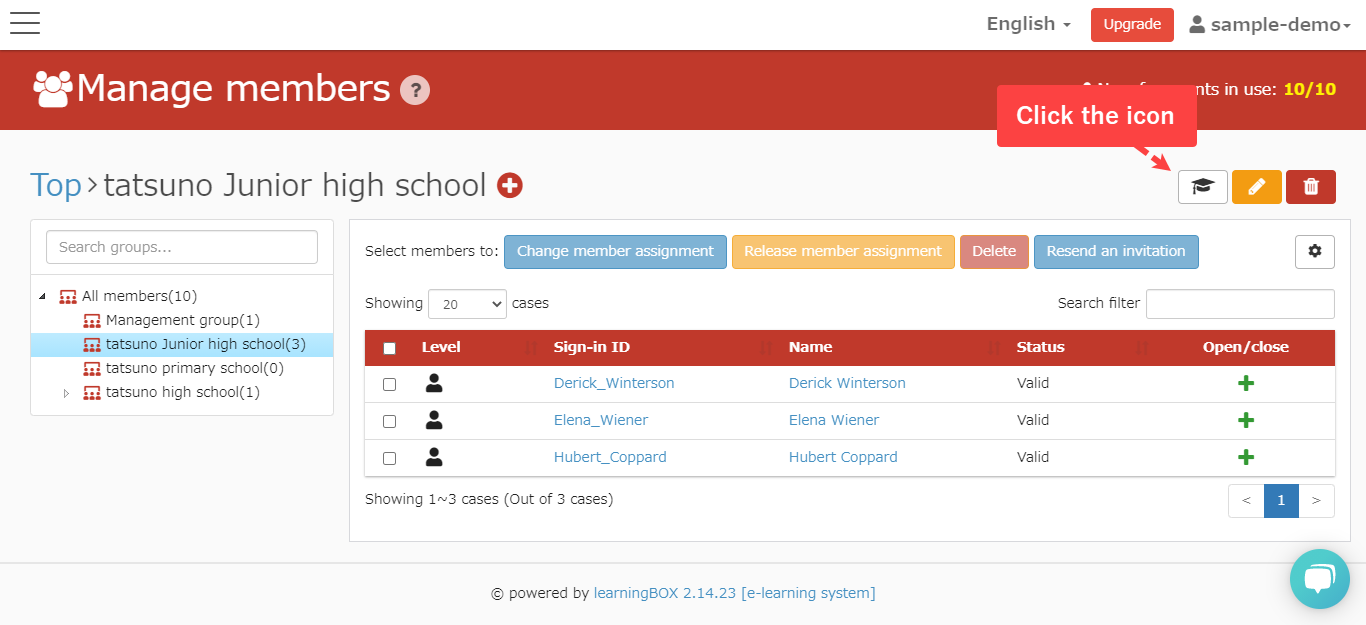Click the help question mark icon
Viewport: 1366px width, 625px height.
(414, 90)
